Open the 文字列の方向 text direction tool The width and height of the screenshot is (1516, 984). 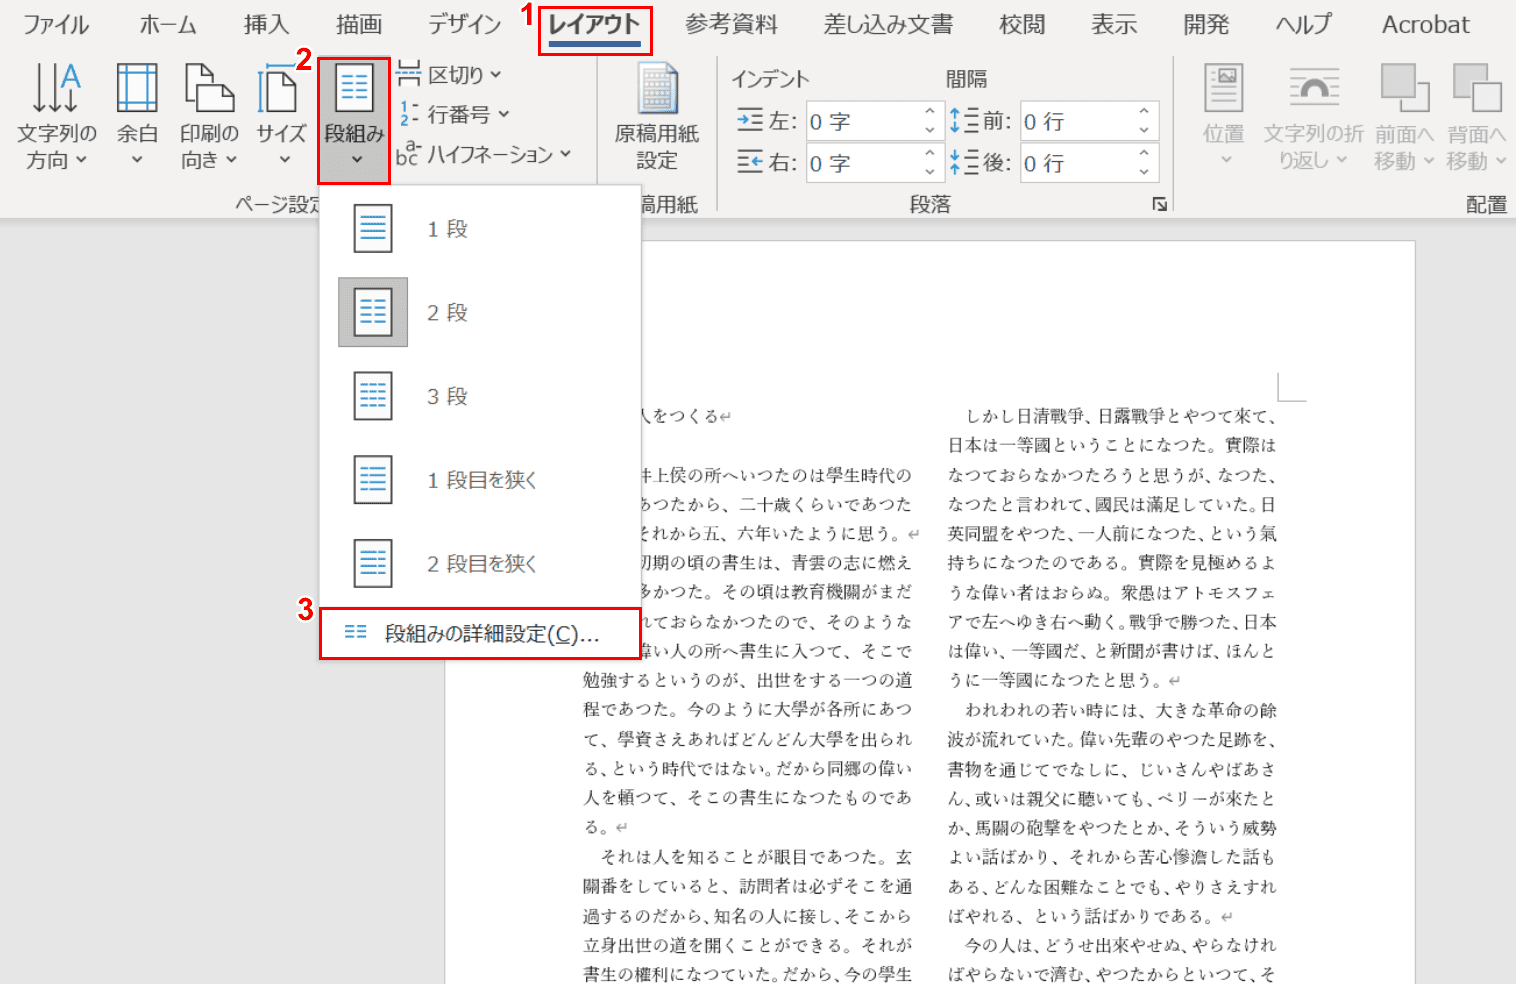click(x=56, y=116)
